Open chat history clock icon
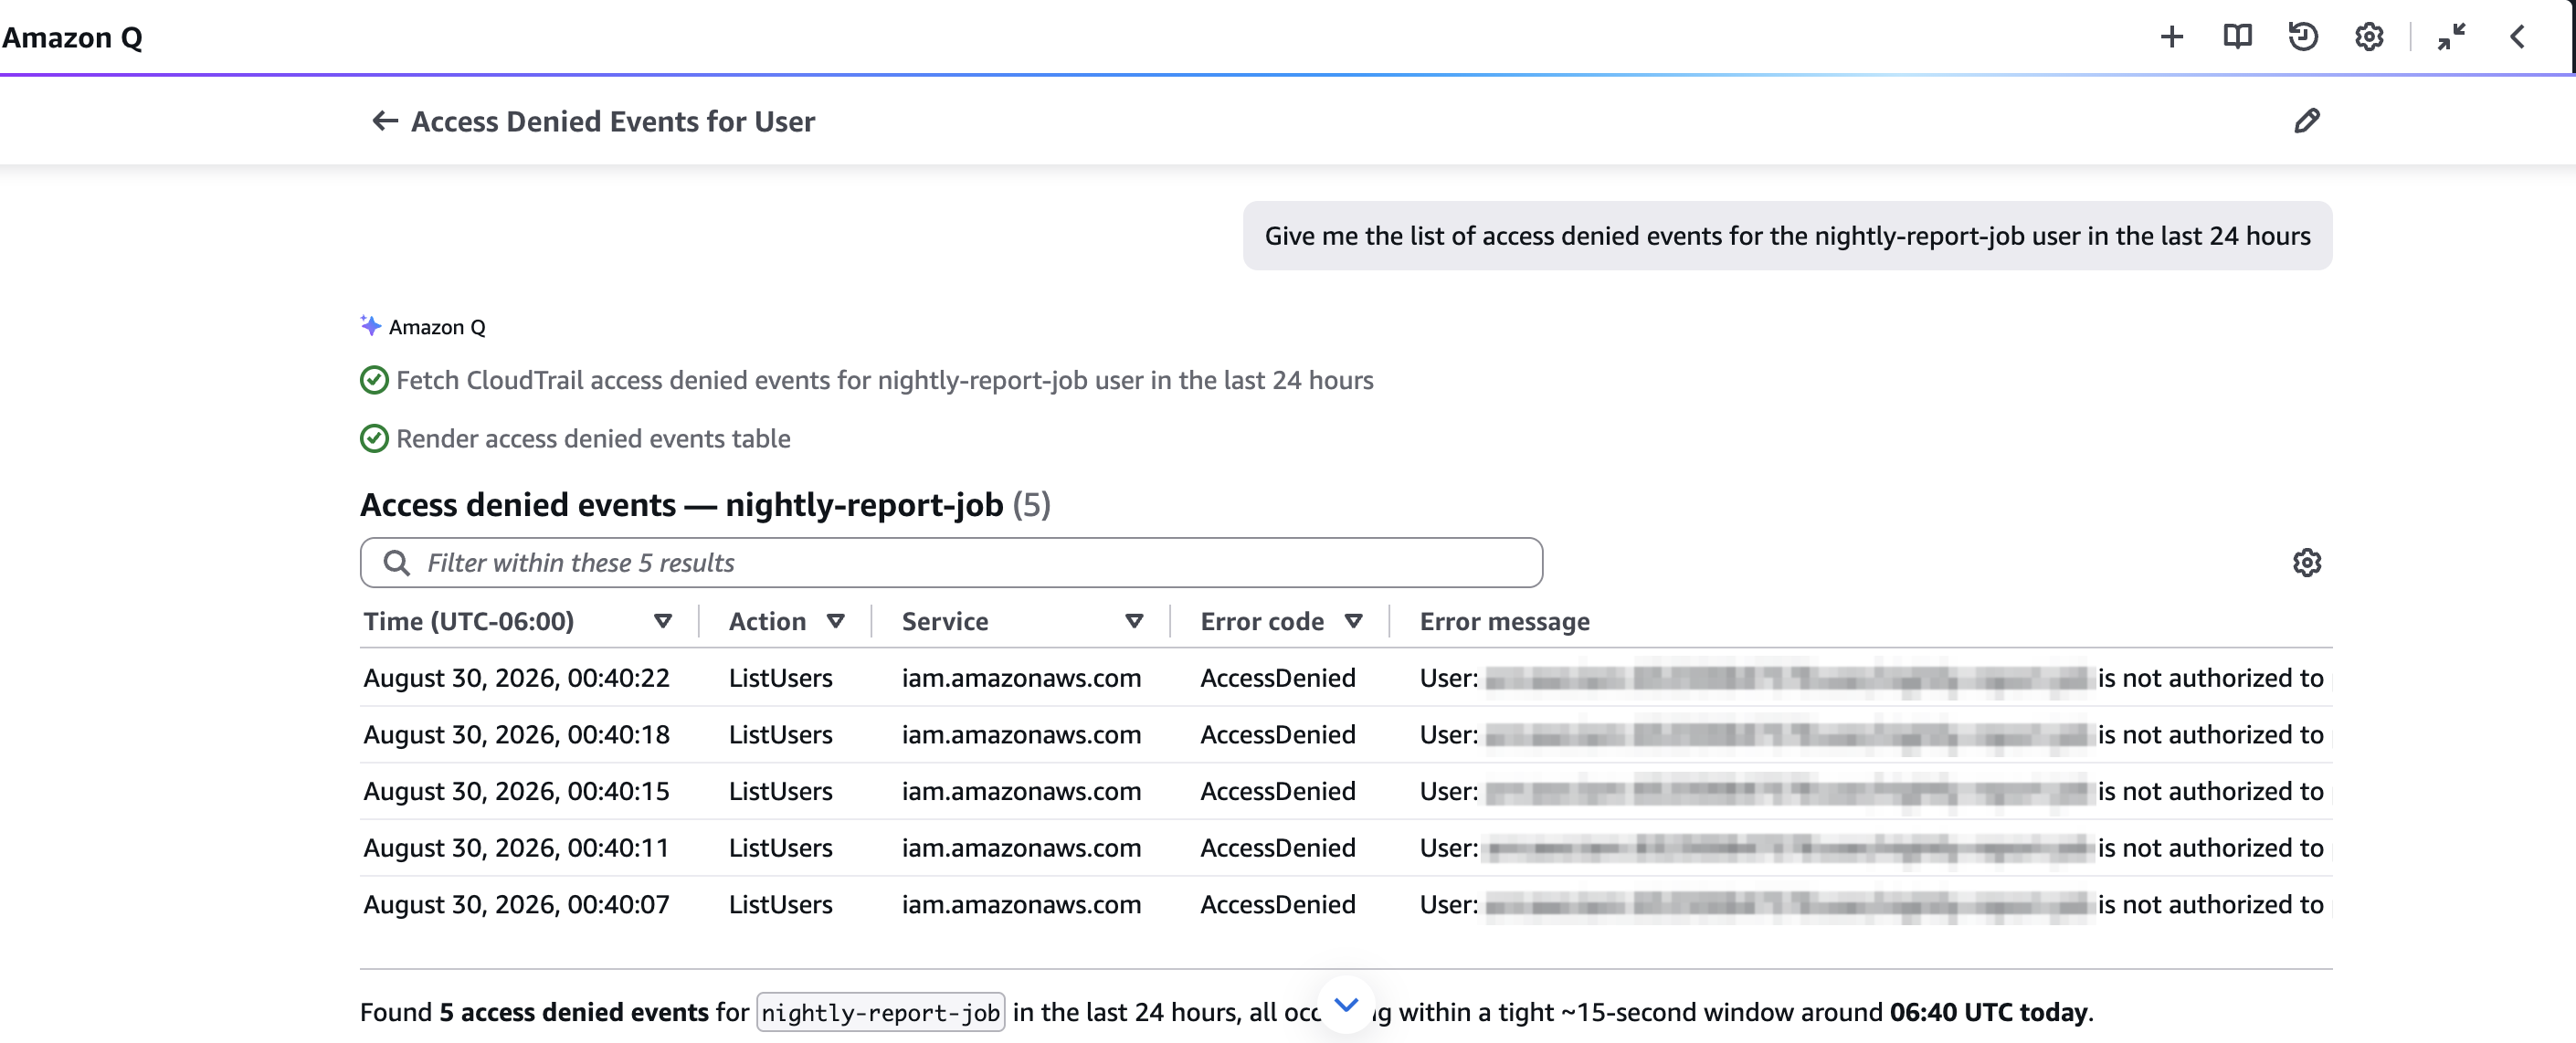 tap(2303, 37)
